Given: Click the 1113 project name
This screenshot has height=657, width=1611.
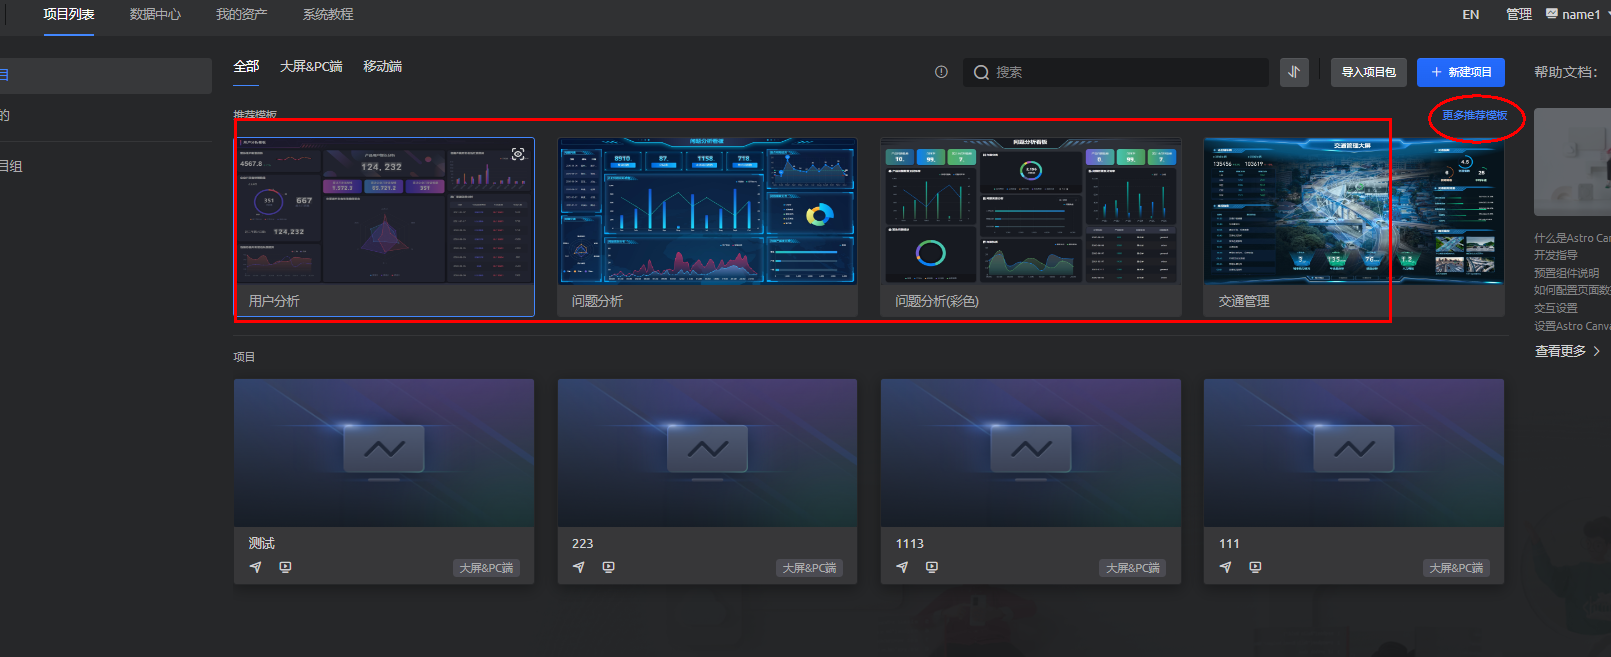Looking at the screenshot, I should click(x=910, y=544).
